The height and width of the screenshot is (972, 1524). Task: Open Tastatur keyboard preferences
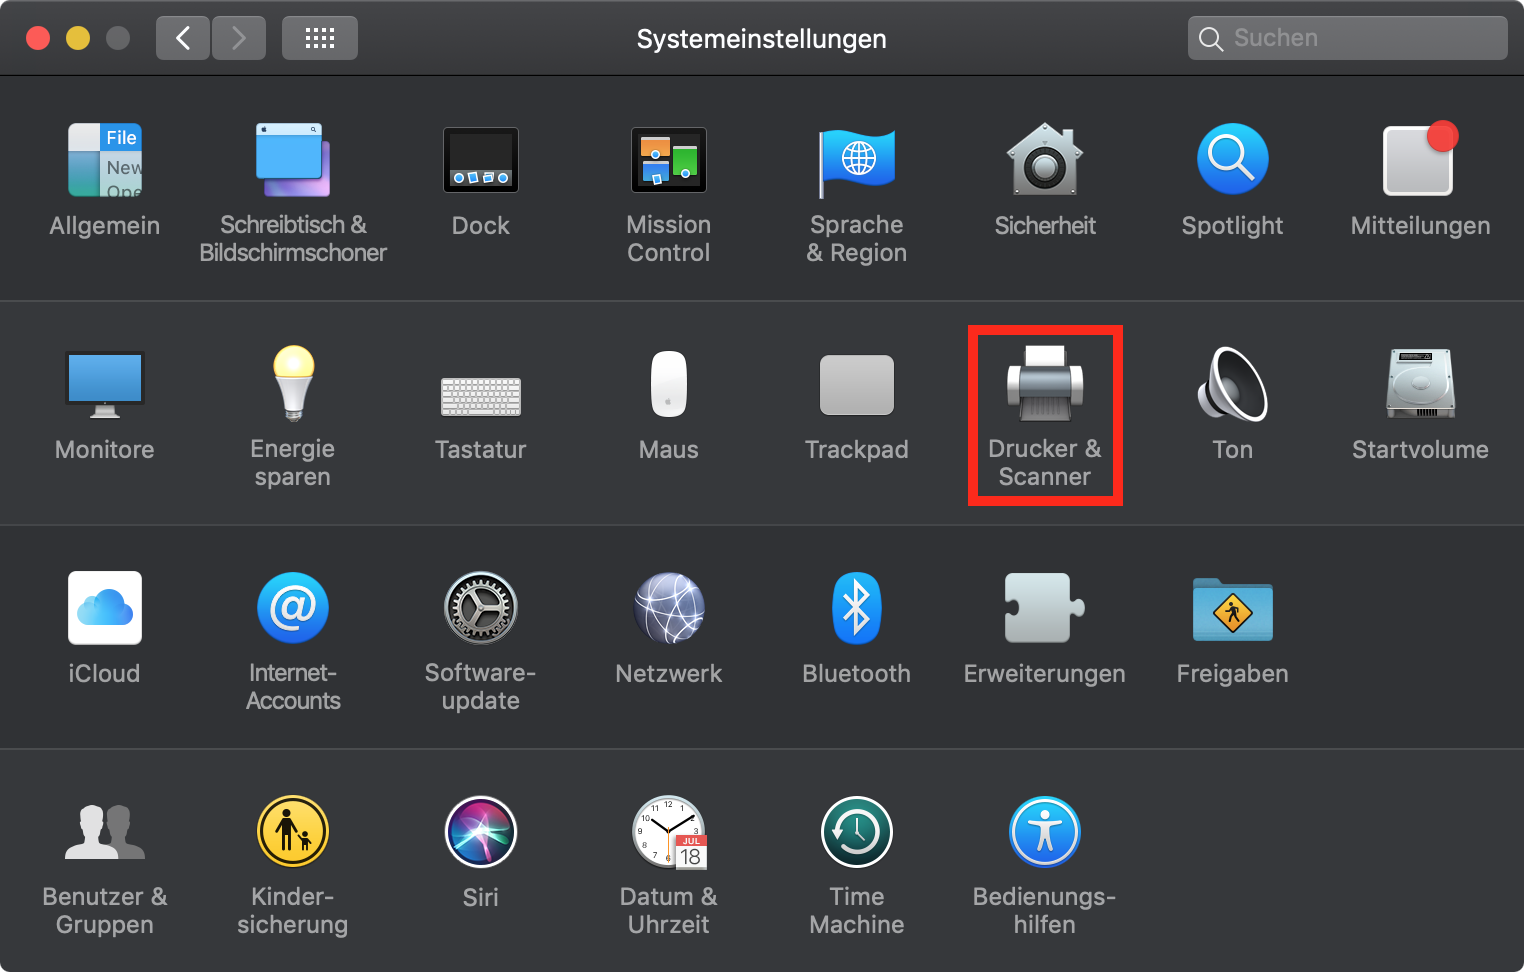(x=481, y=396)
